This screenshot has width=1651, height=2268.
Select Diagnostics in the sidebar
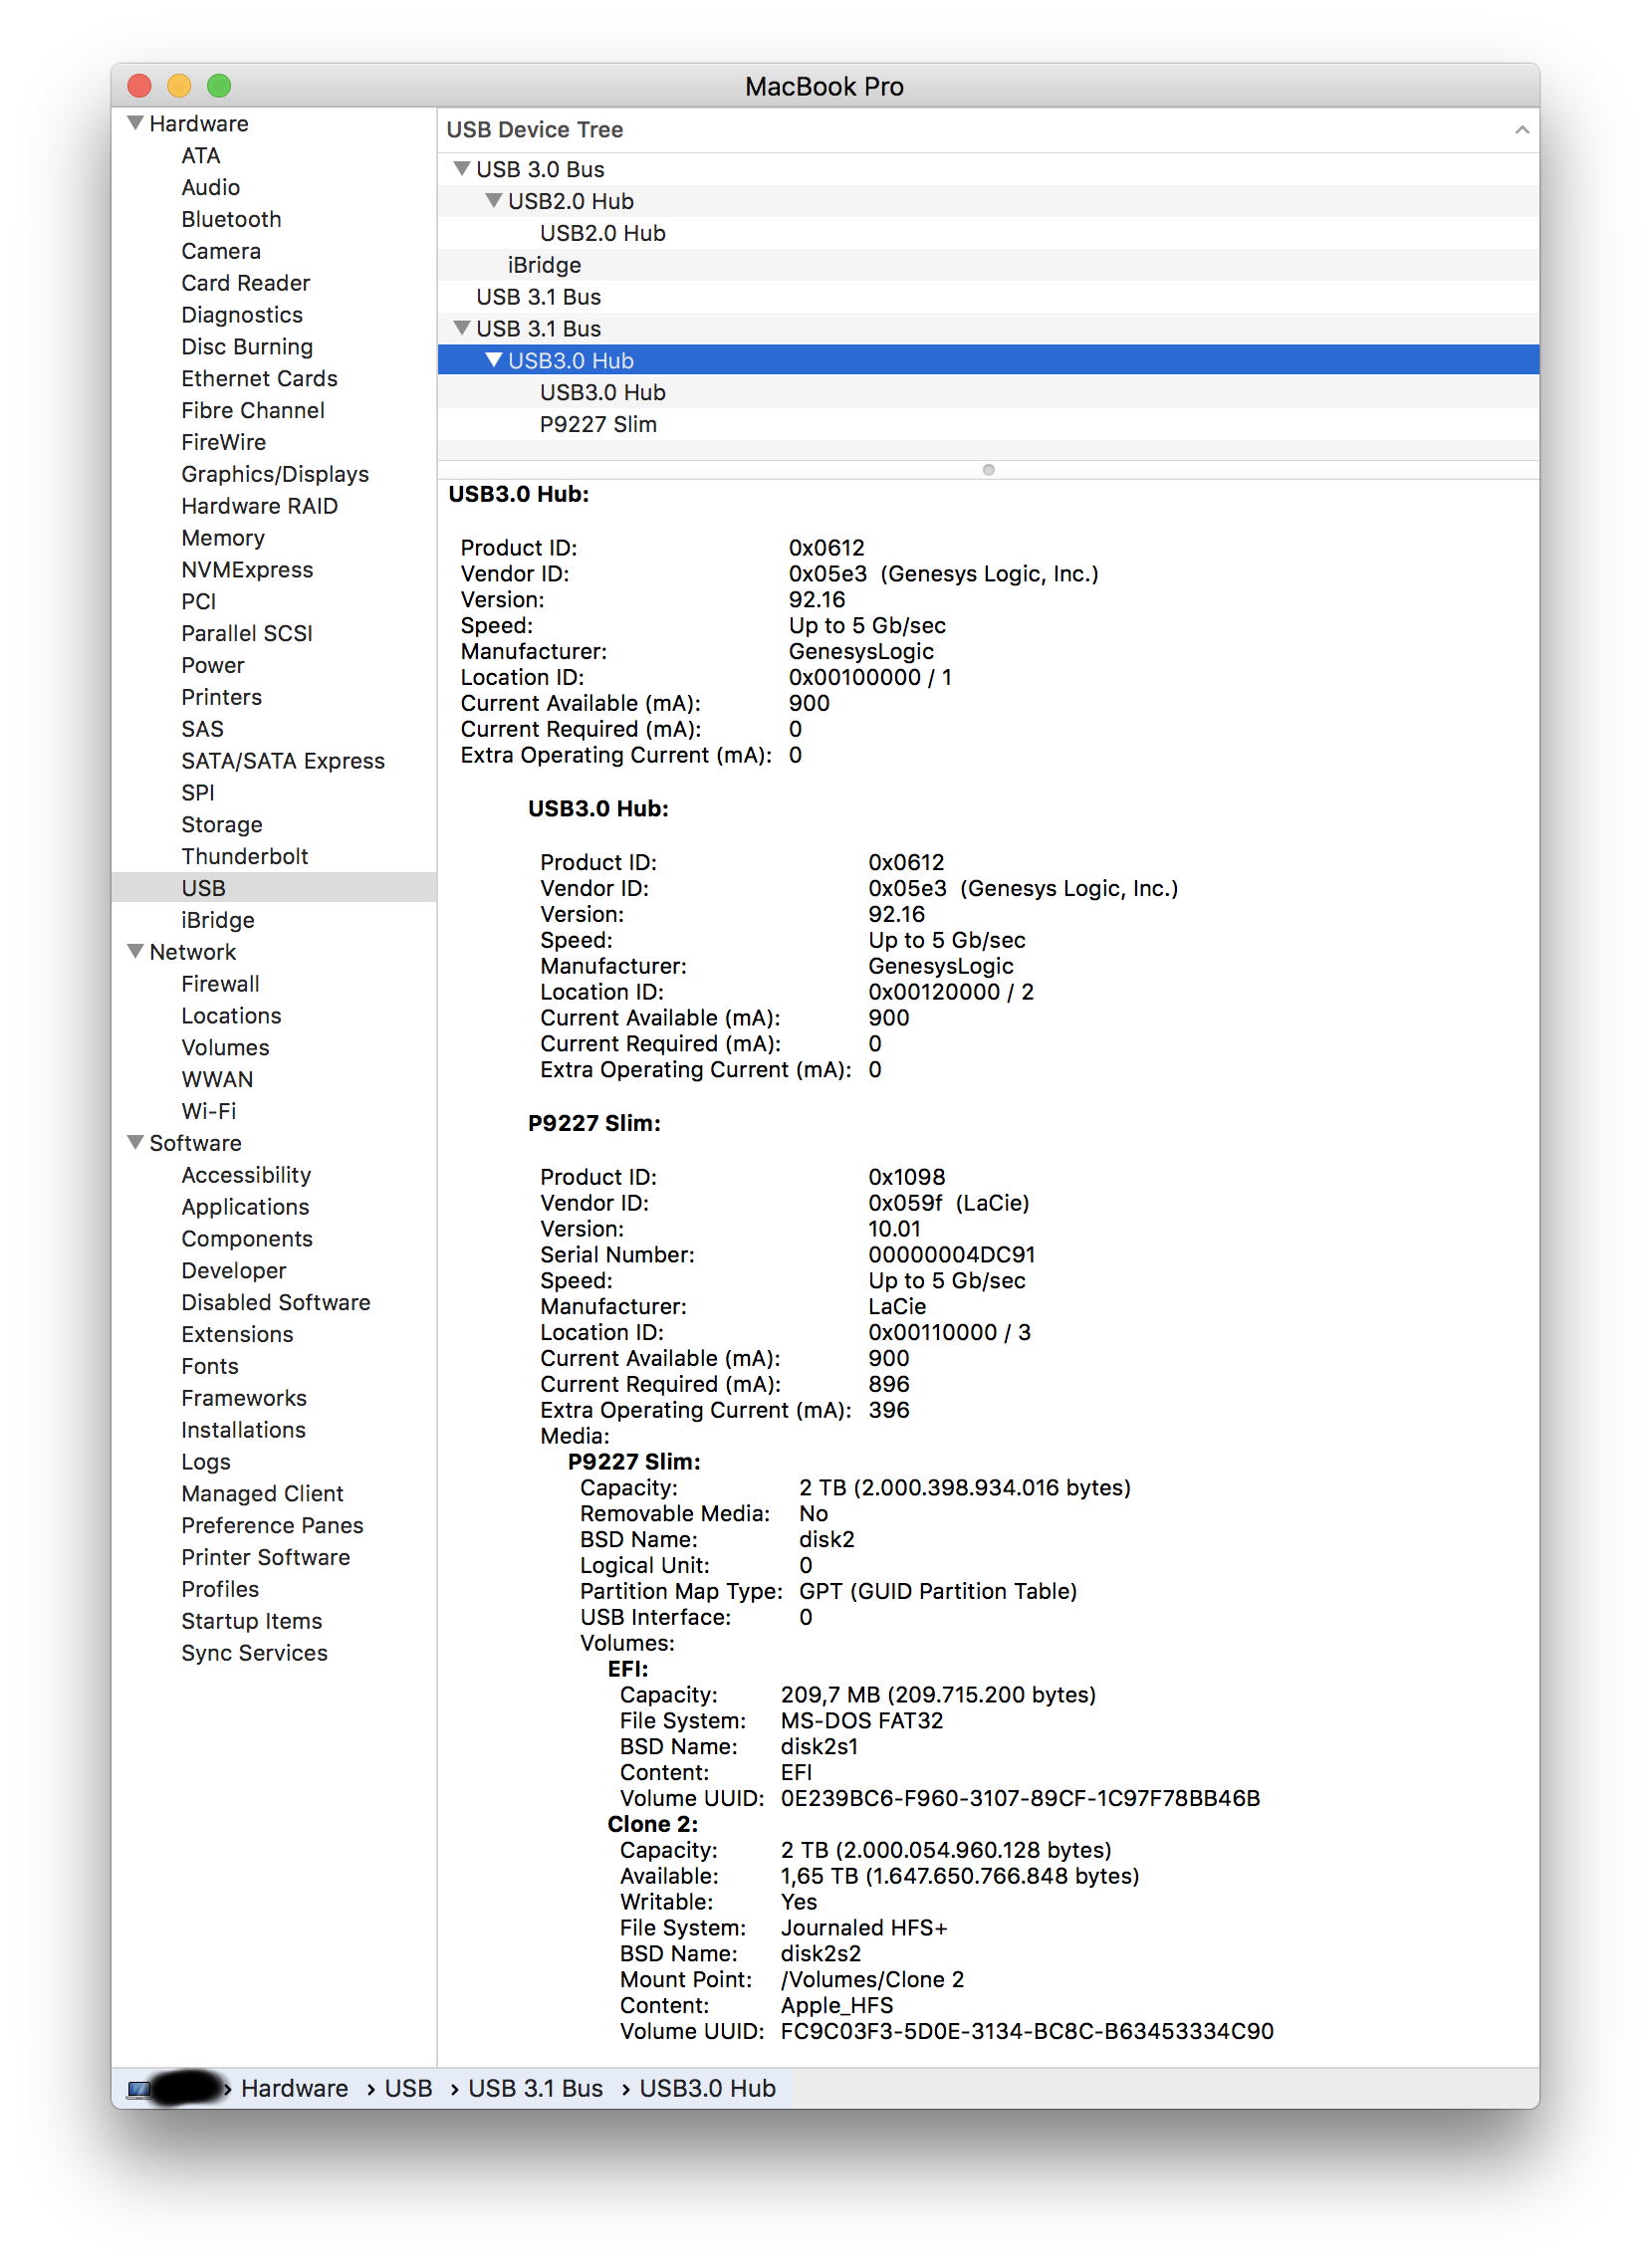pyautogui.click(x=241, y=315)
